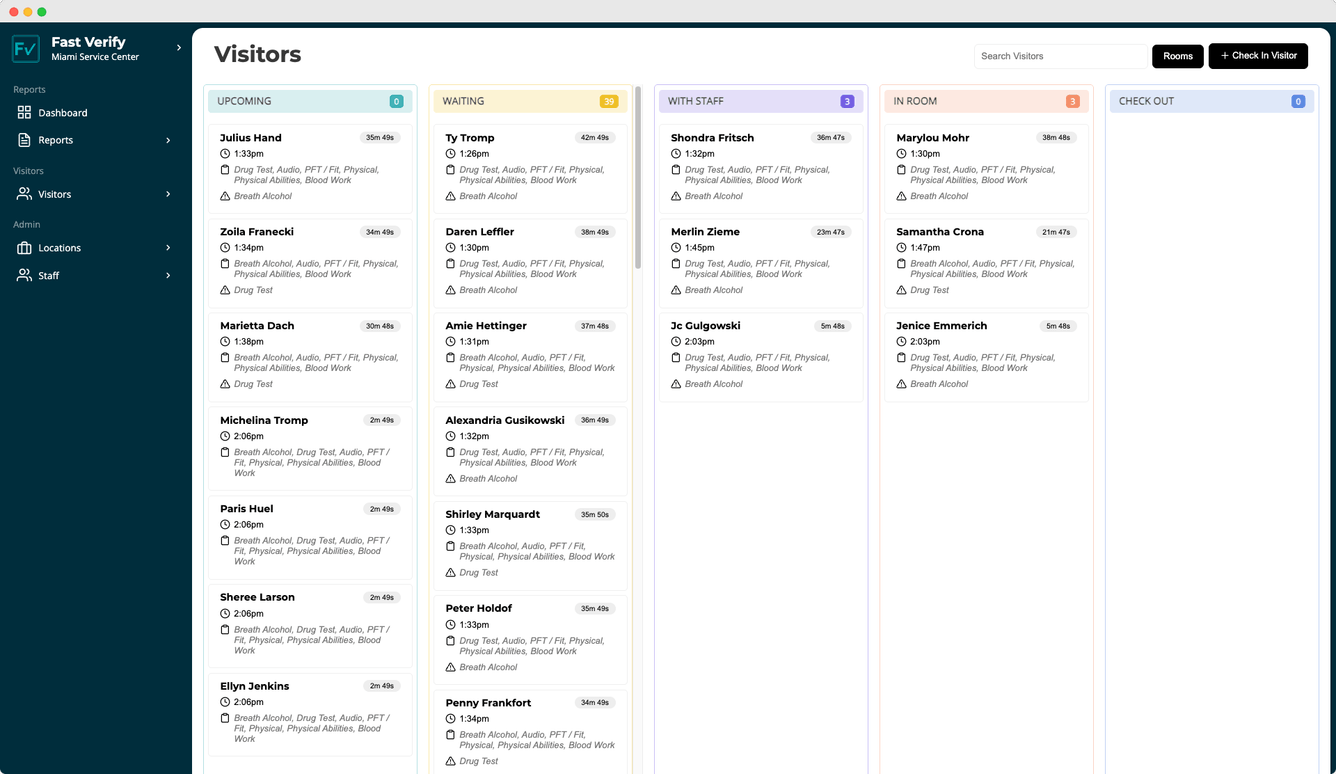Expand the Staff submenu chevron
1336x774 pixels.
click(x=168, y=275)
